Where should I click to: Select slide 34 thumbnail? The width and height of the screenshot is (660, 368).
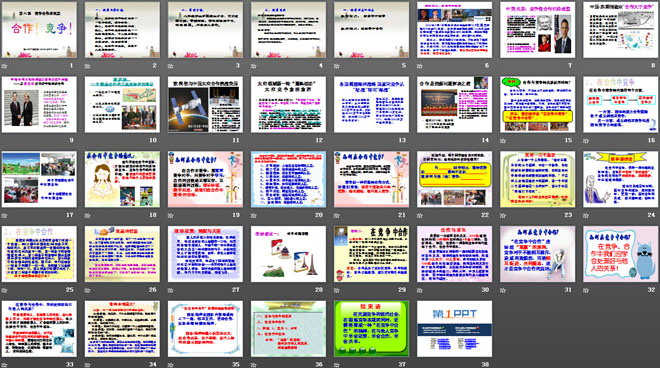[122, 329]
